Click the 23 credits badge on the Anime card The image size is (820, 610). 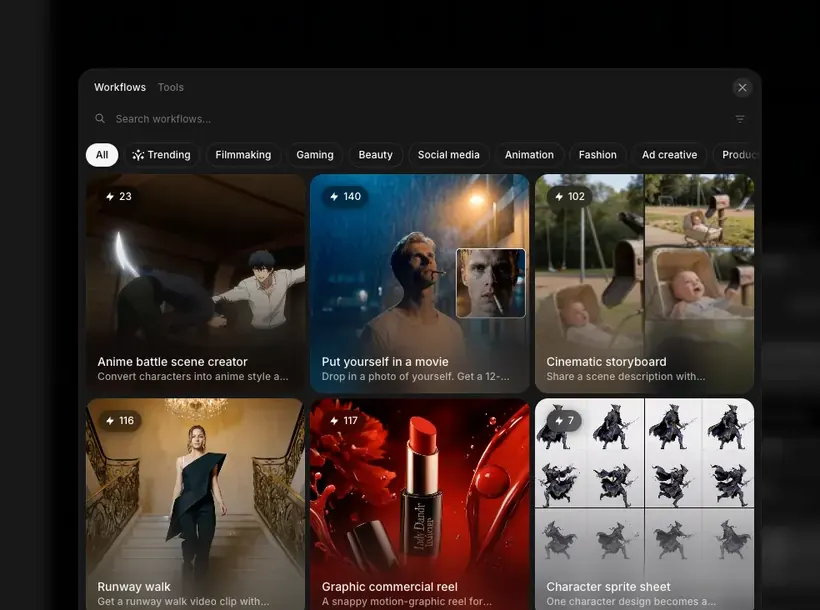(119, 197)
